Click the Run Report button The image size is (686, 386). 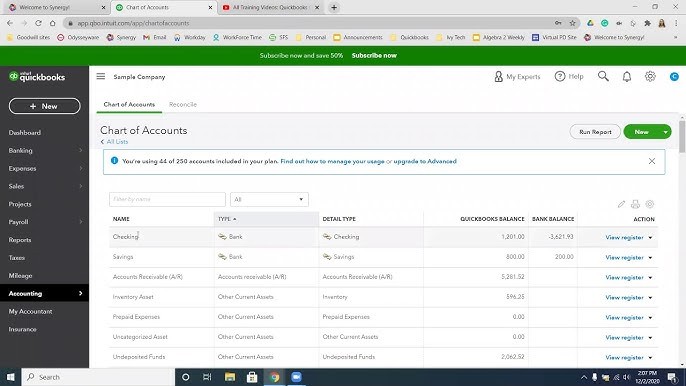click(595, 132)
